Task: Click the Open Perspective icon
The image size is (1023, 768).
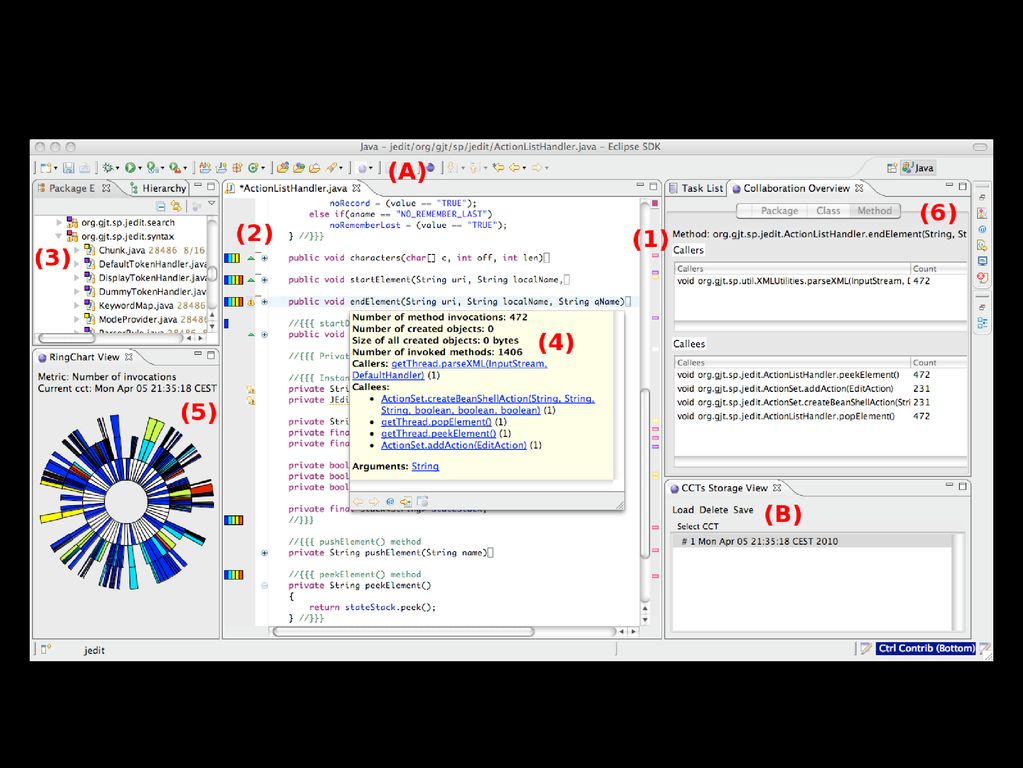Action: [891, 168]
